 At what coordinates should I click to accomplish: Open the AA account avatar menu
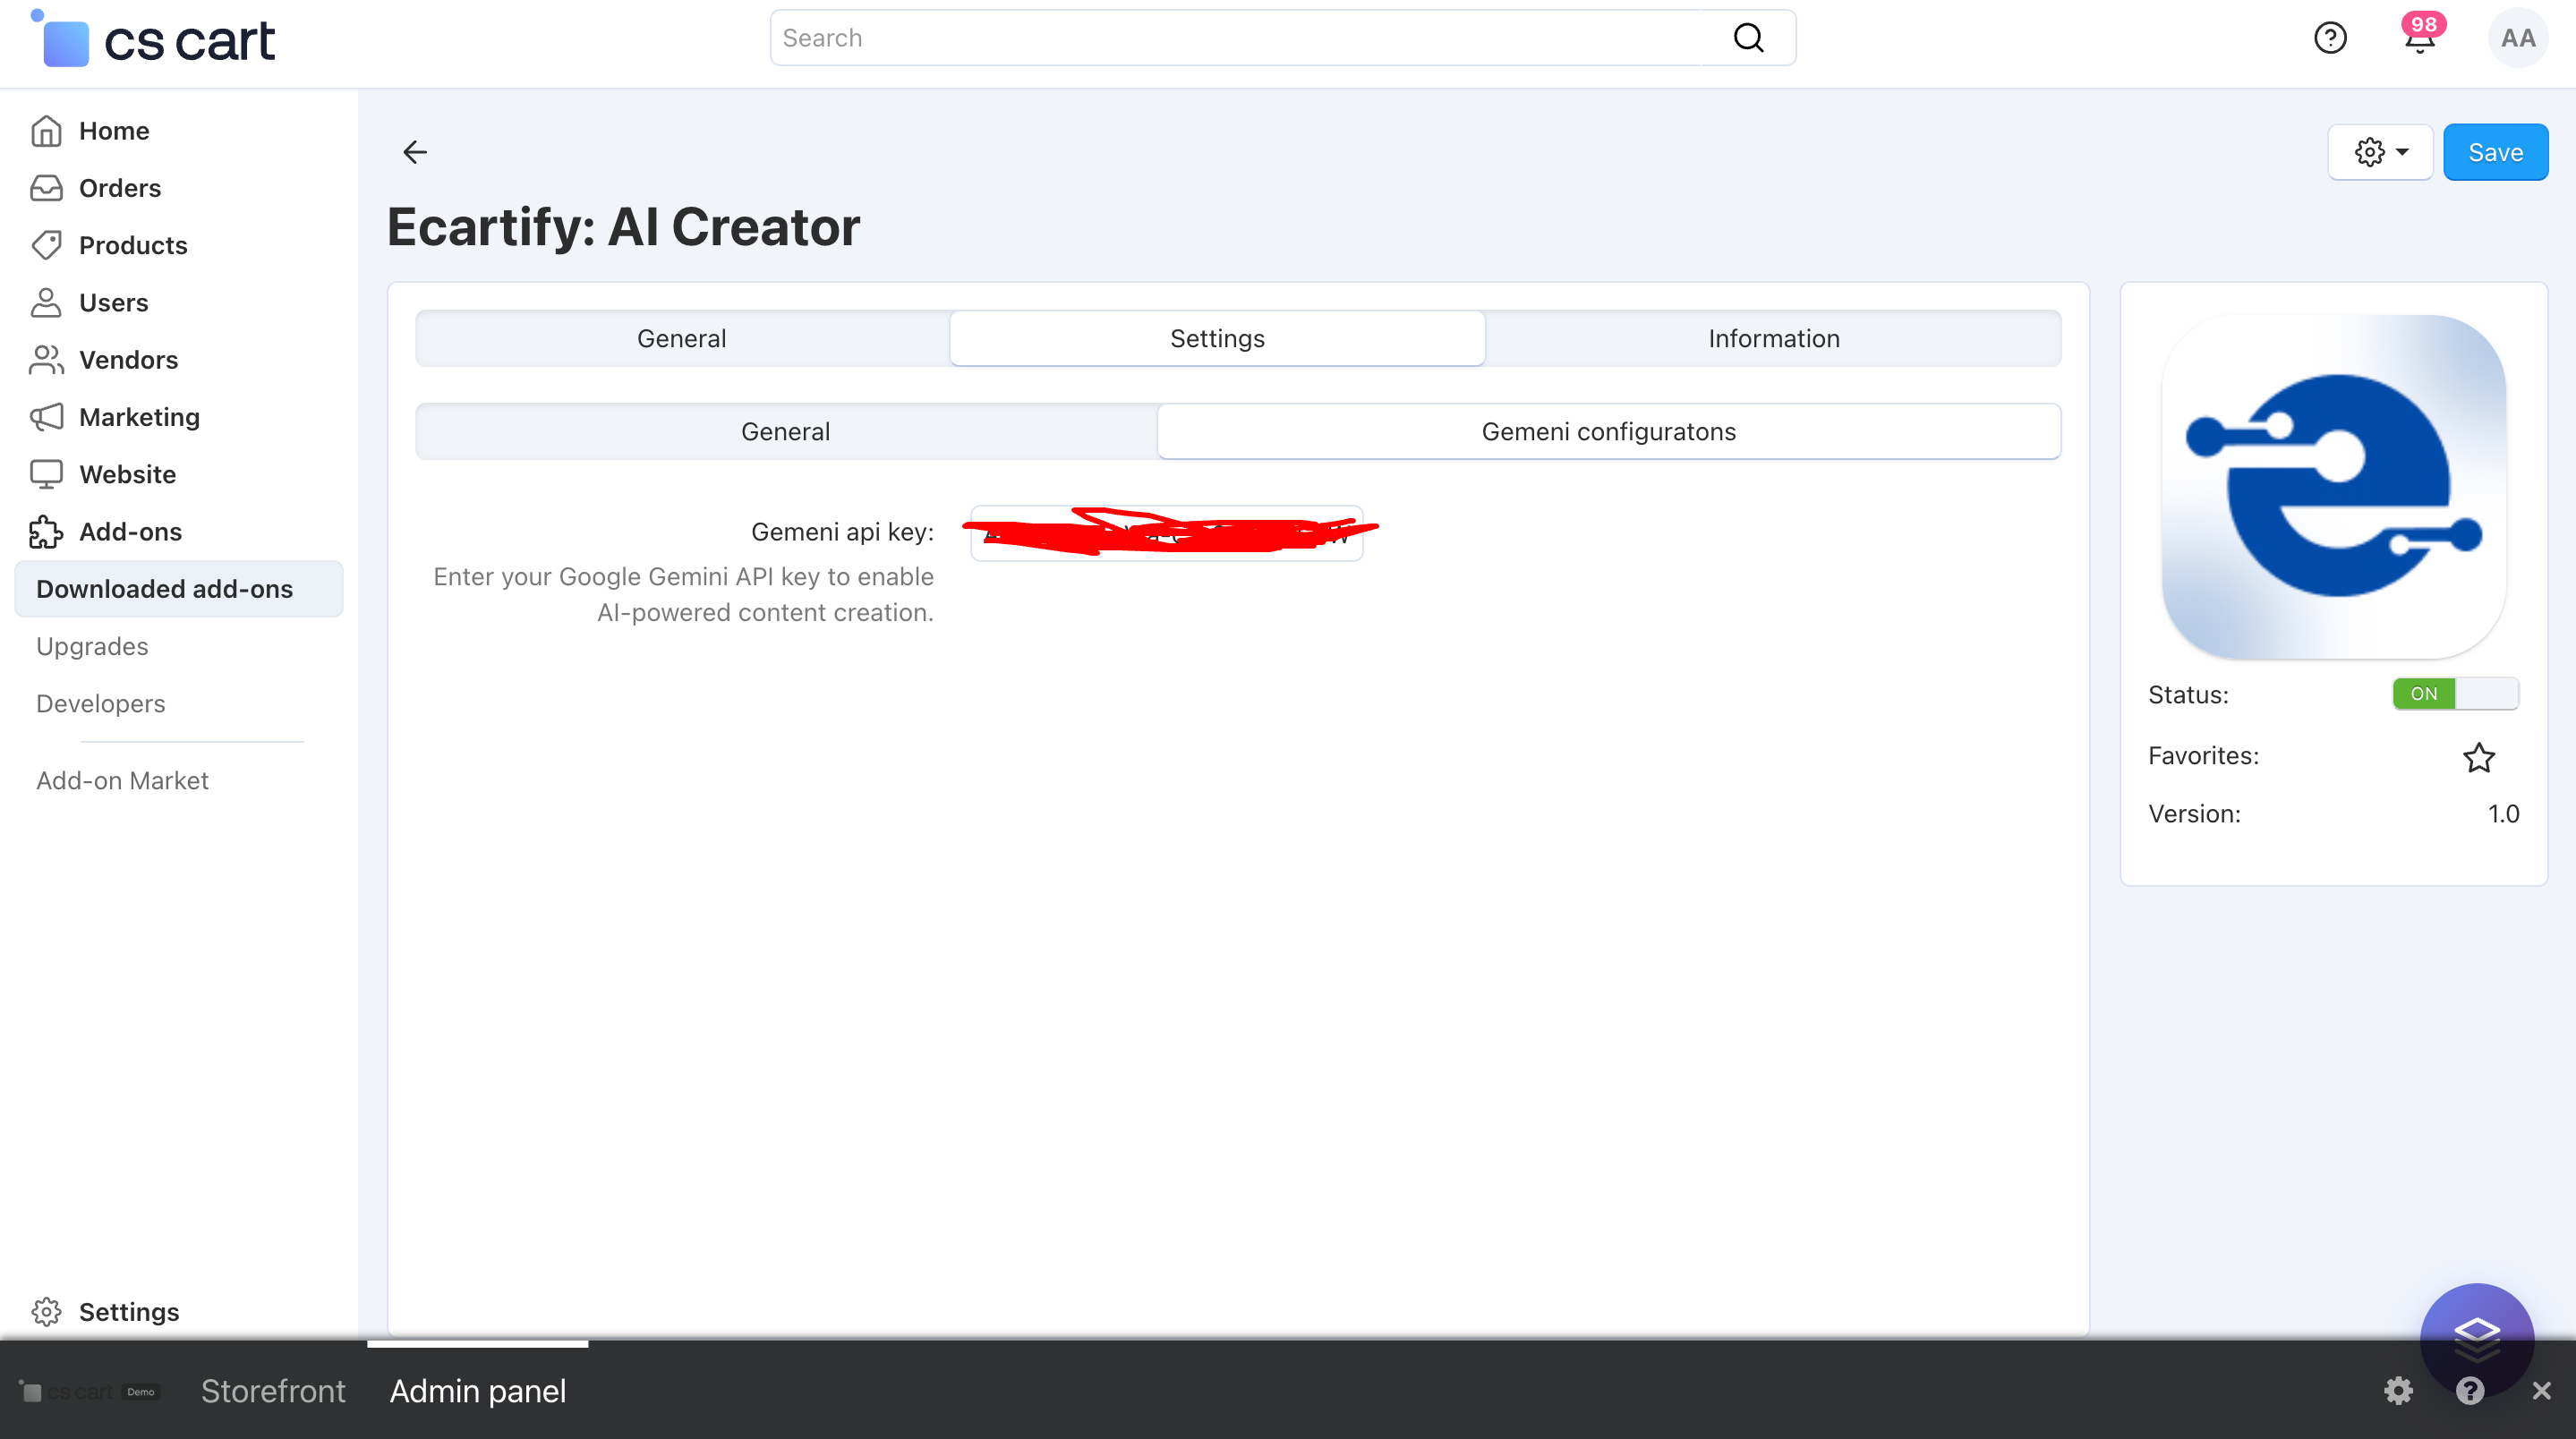[2518, 38]
